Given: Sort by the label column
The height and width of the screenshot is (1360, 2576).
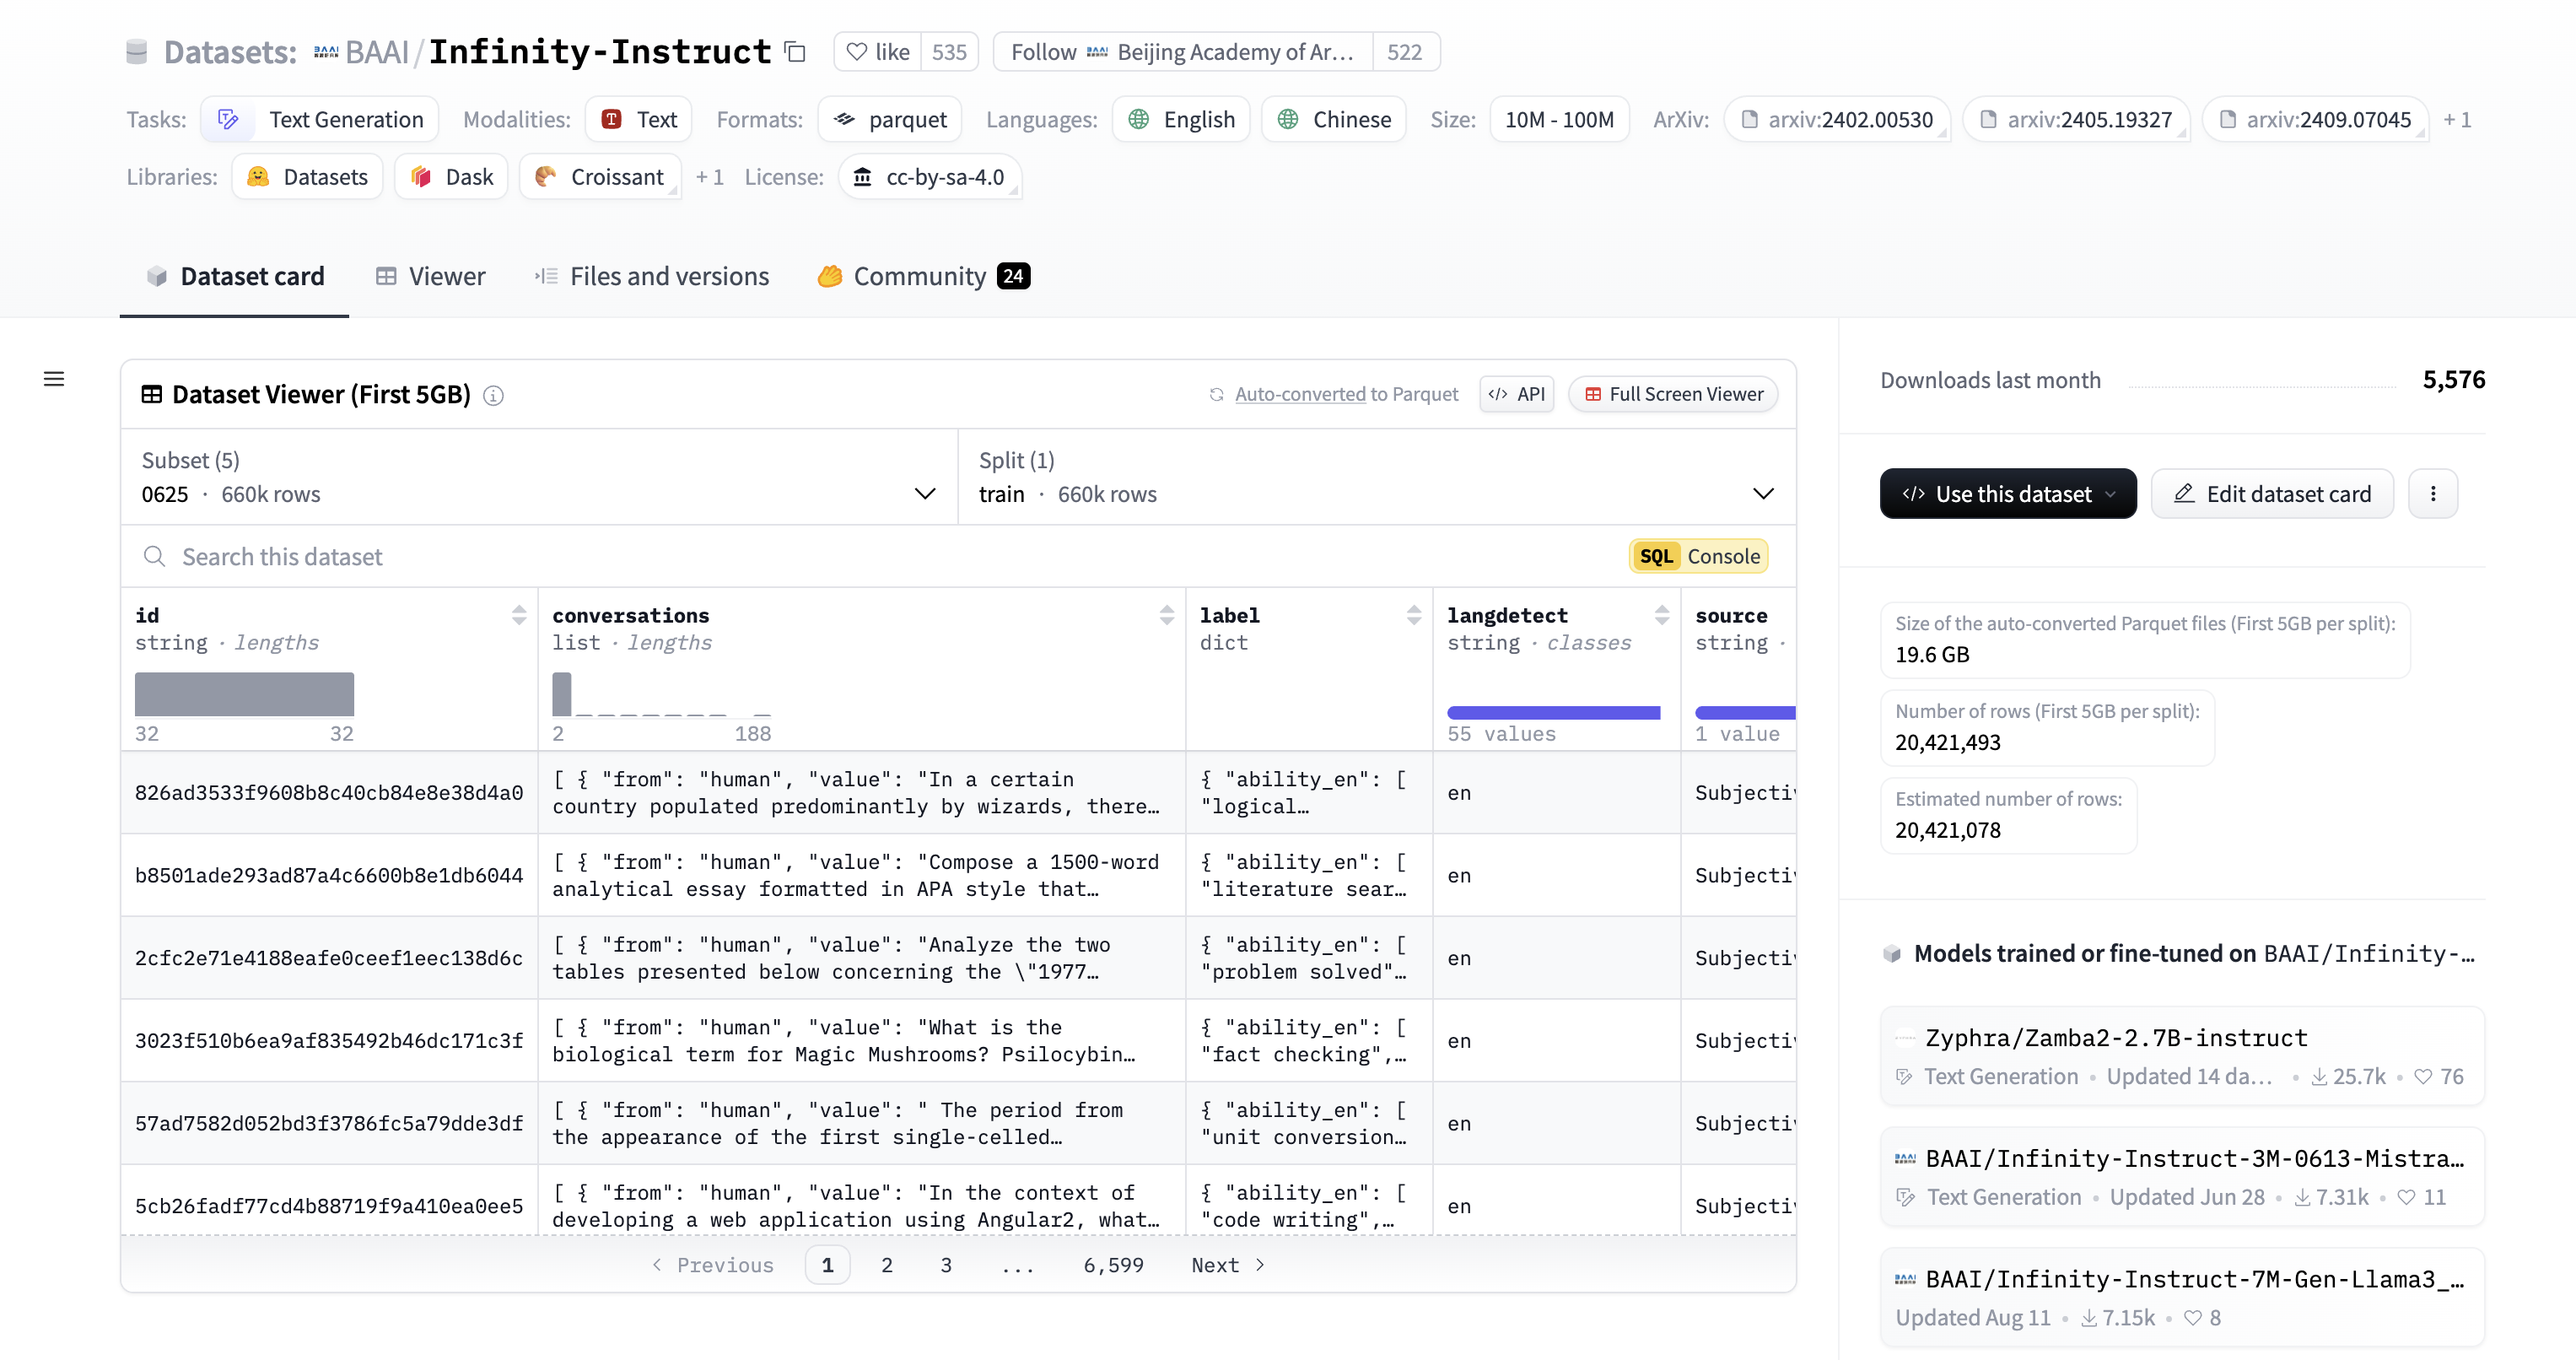Looking at the screenshot, I should coord(1413,616).
